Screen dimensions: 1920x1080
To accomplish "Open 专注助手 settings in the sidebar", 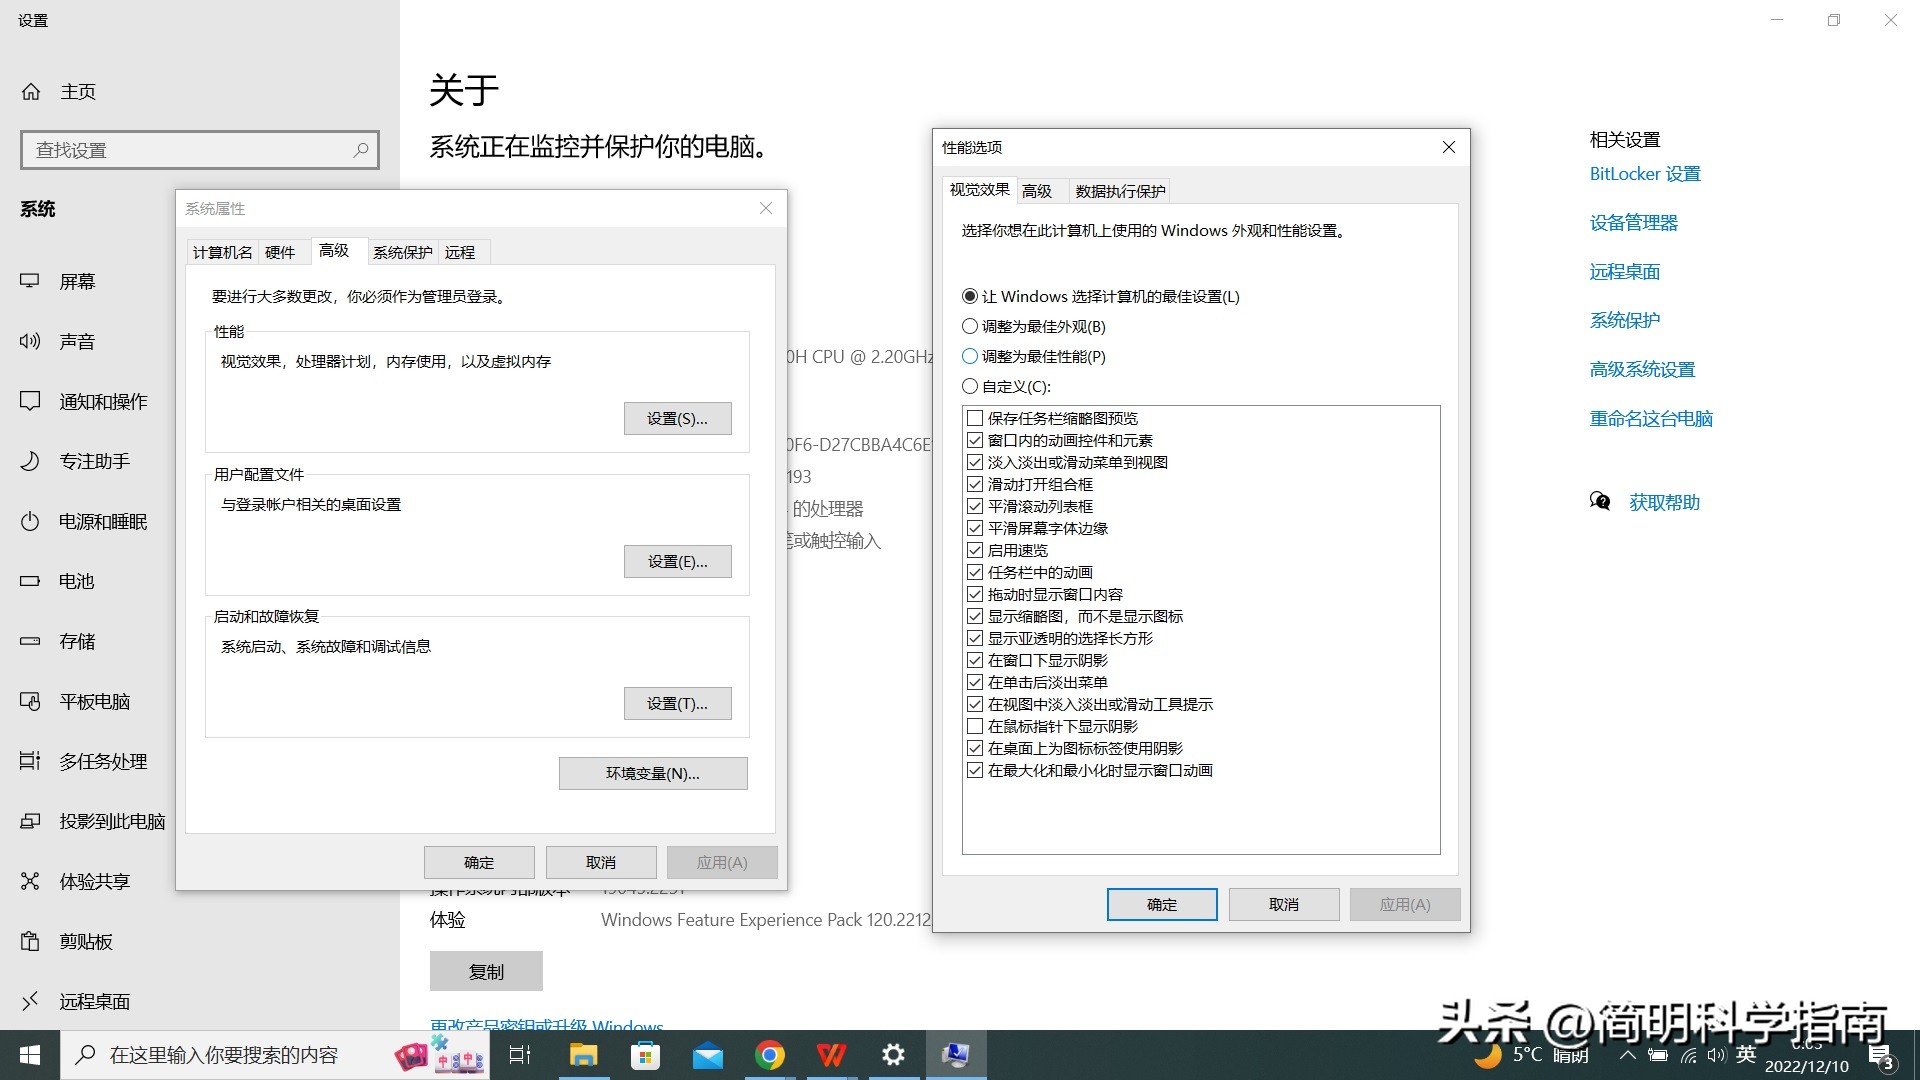I will click(95, 461).
